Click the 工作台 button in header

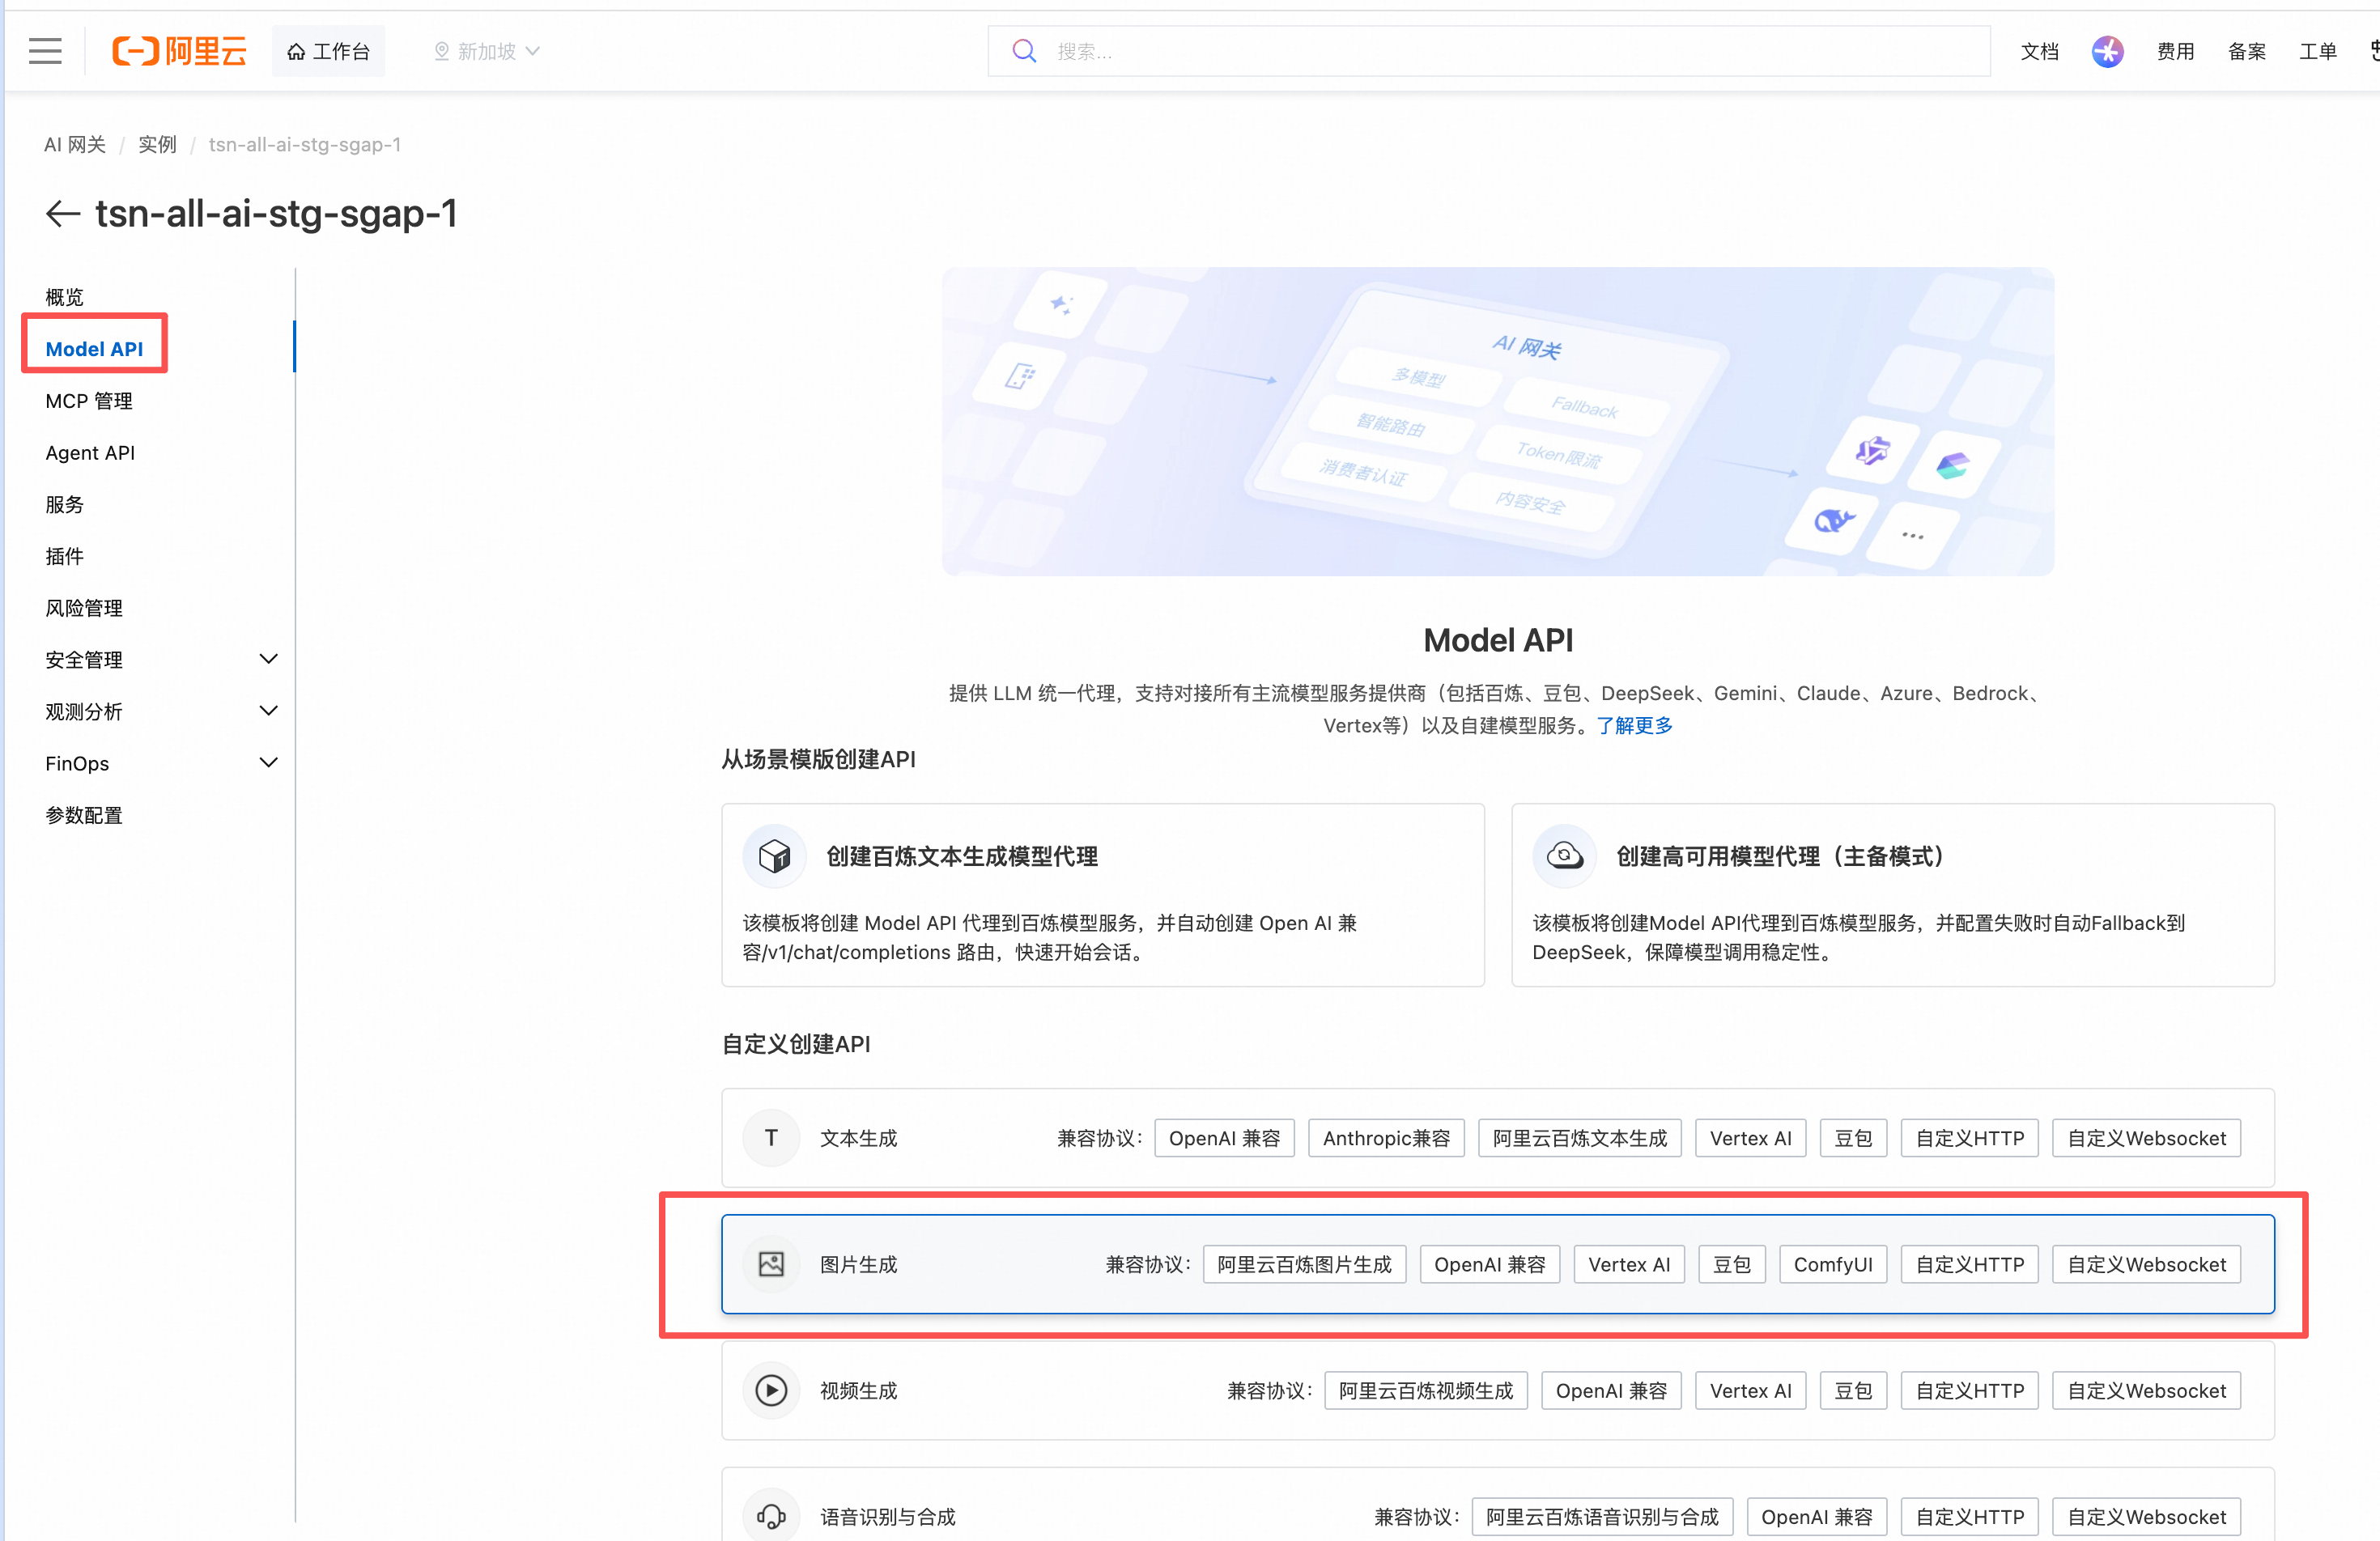coord(328,52)
